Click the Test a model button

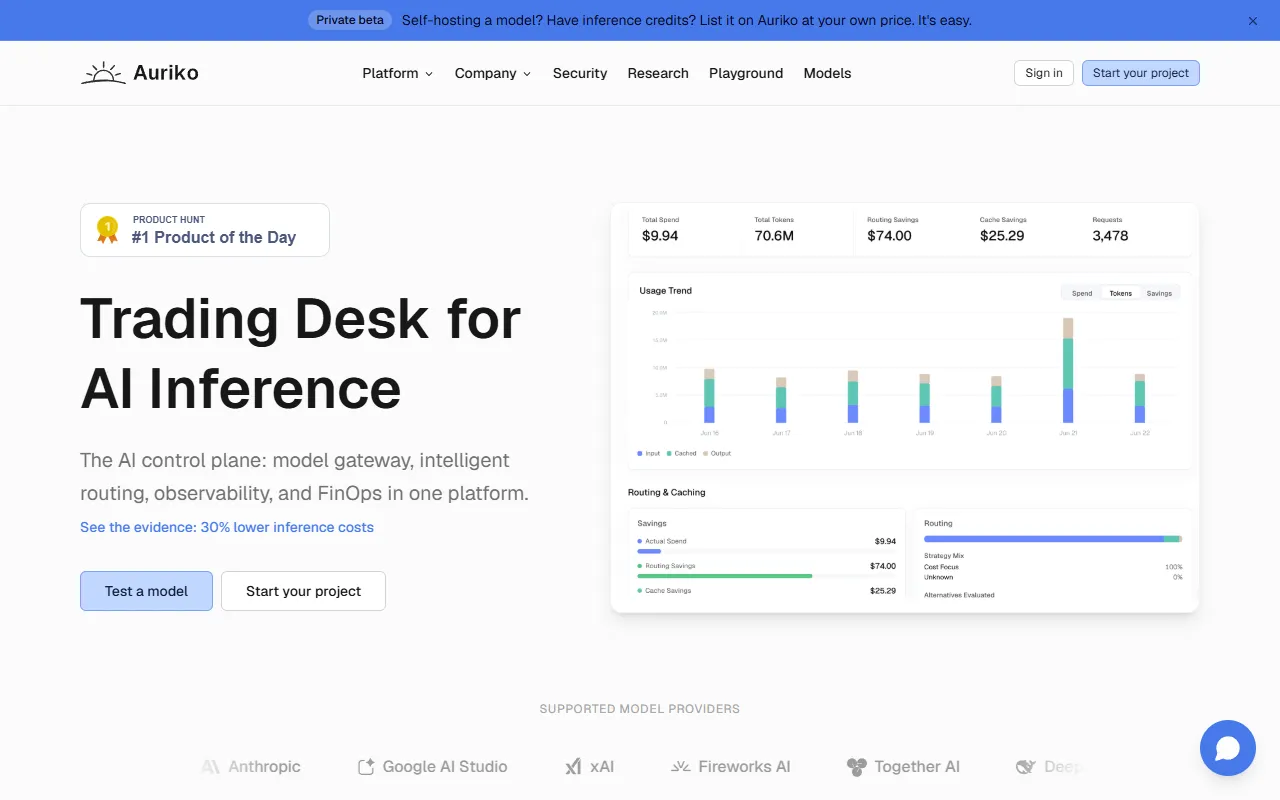pyautogui.click(x=146, y=591)
